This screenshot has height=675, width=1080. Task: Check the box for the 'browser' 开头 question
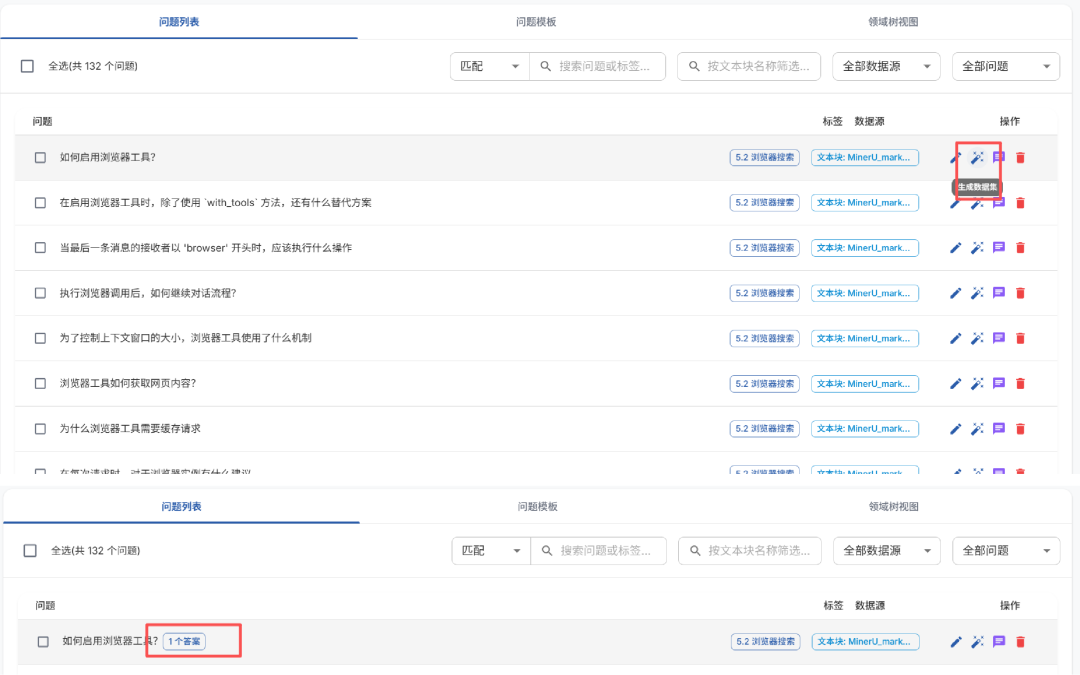click(41, 248)
